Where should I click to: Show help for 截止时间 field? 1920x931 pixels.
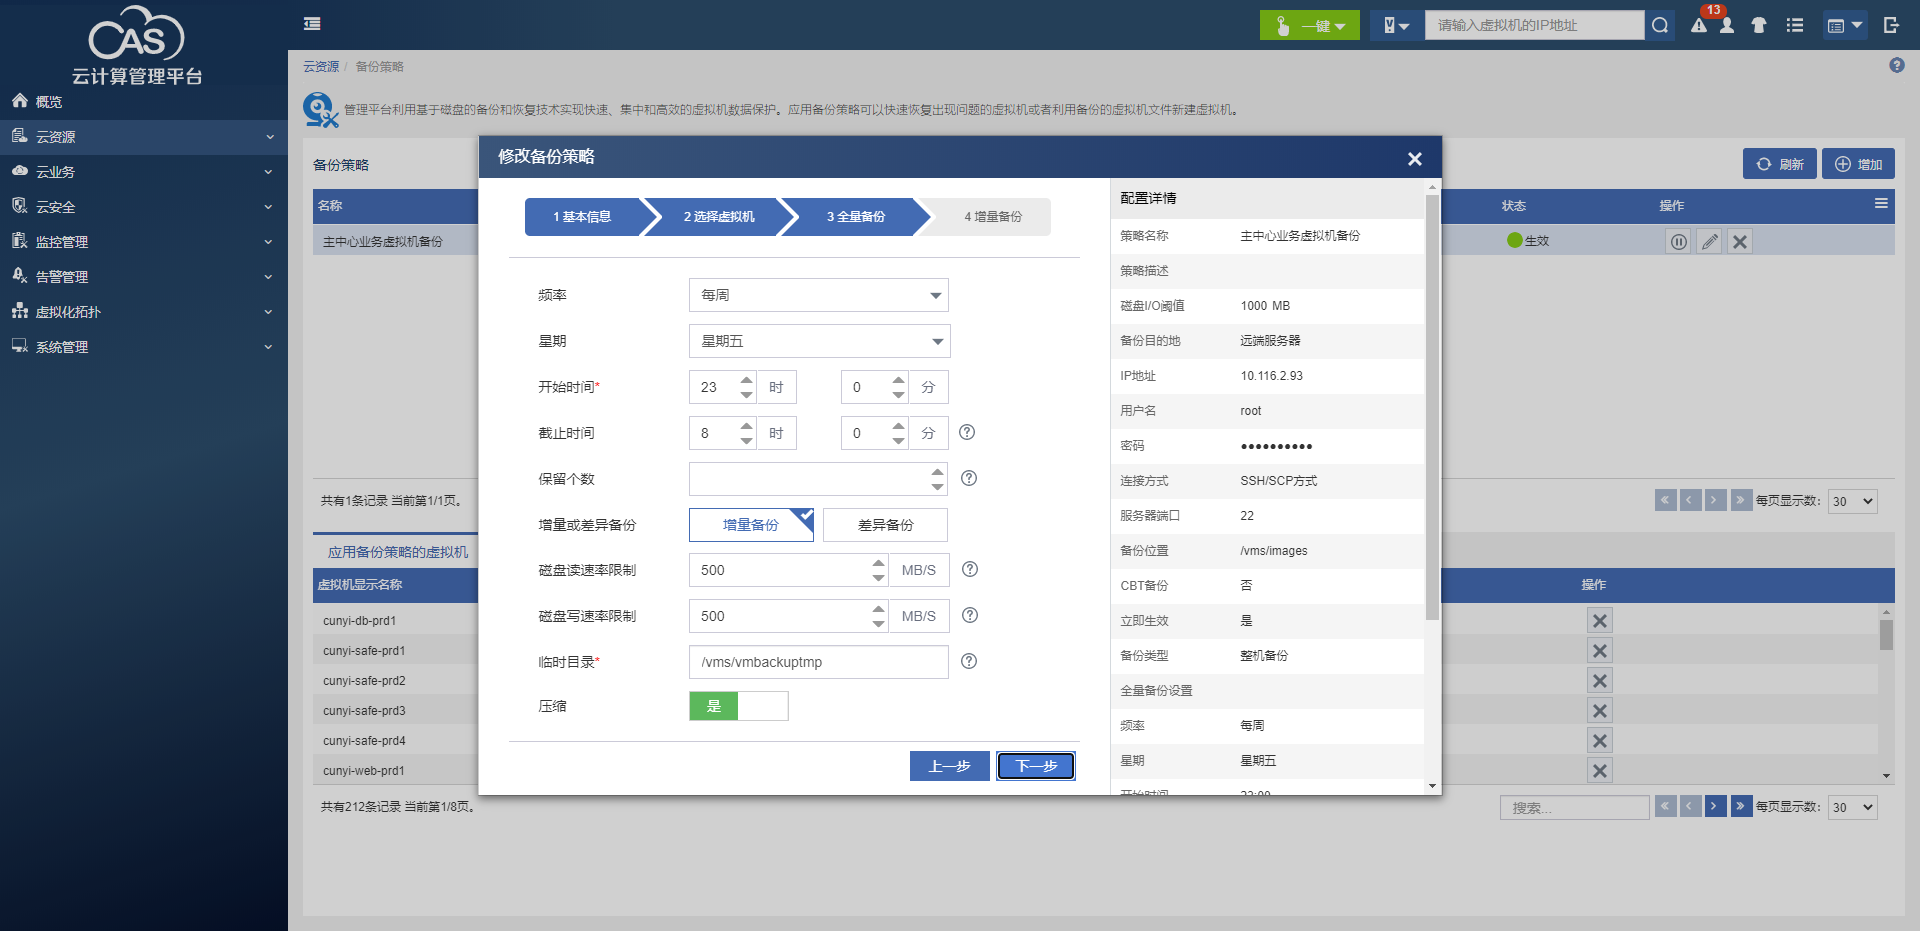click(967, 432)
